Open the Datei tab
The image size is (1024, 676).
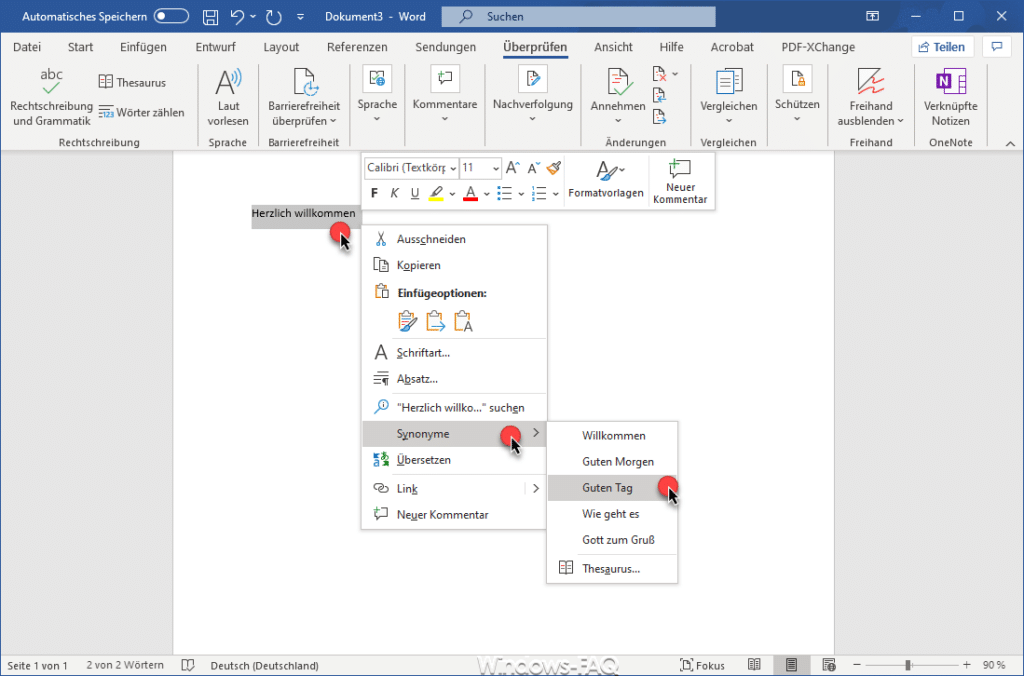pos(27,47)
